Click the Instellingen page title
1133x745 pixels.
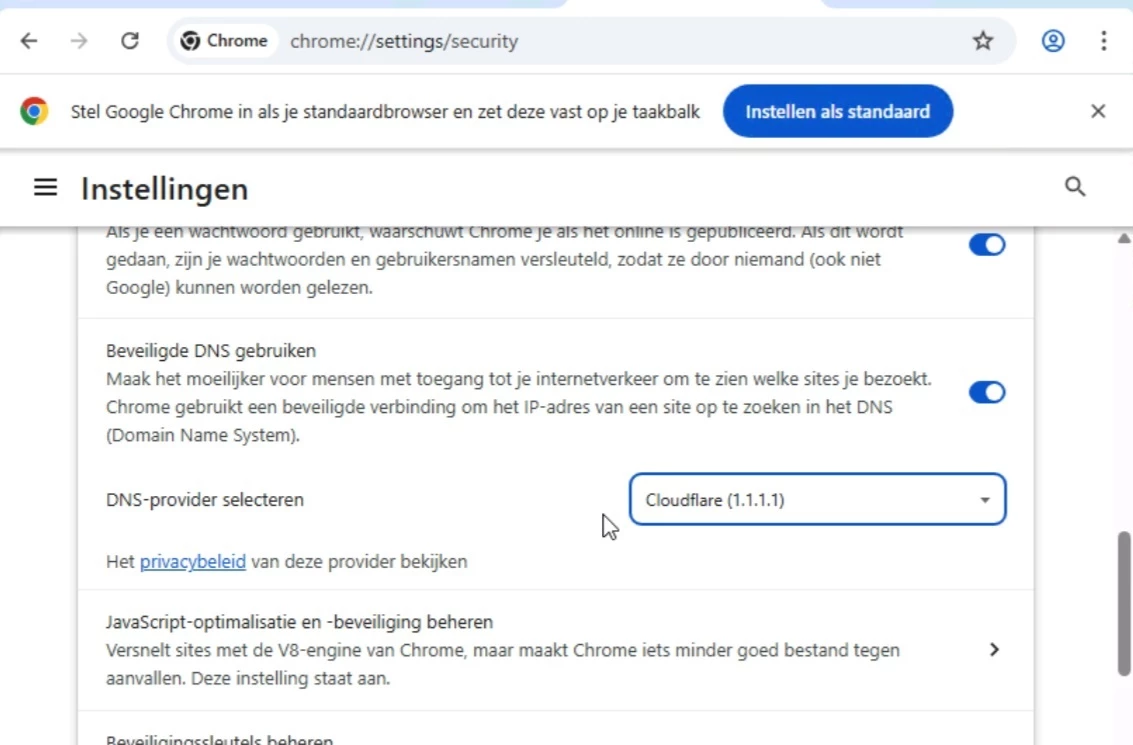pyautogui.click(x=165, y=189)
